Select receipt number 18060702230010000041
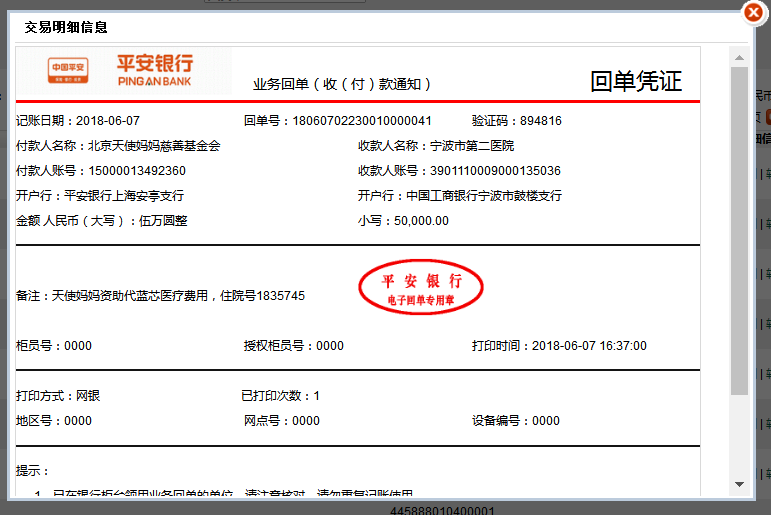Screen dimensions: 771x515 [362, 121]
